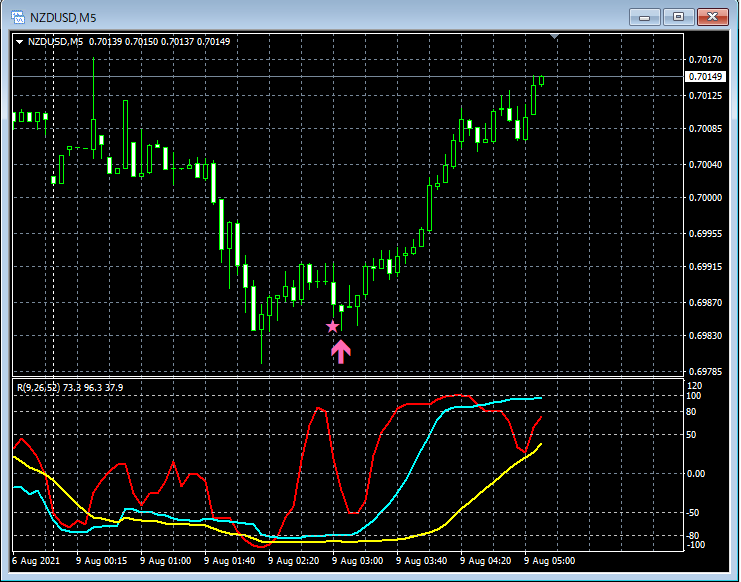Click the 9 Aug 03:00 time label
The image size is (741, 582).
coord(357,561)
